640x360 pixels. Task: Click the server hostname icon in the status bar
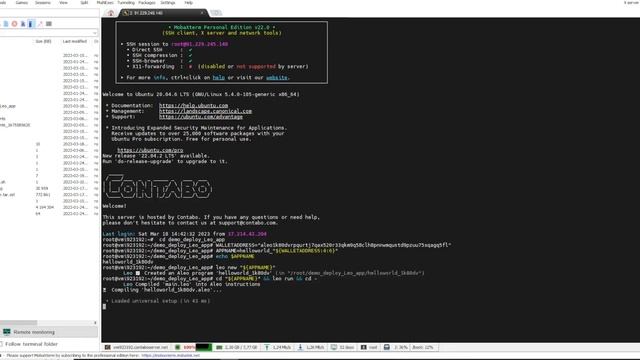[107, 347]
